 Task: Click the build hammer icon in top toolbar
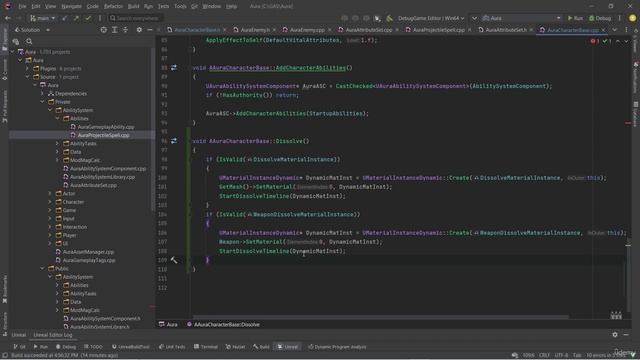click(x=389, y=18)
